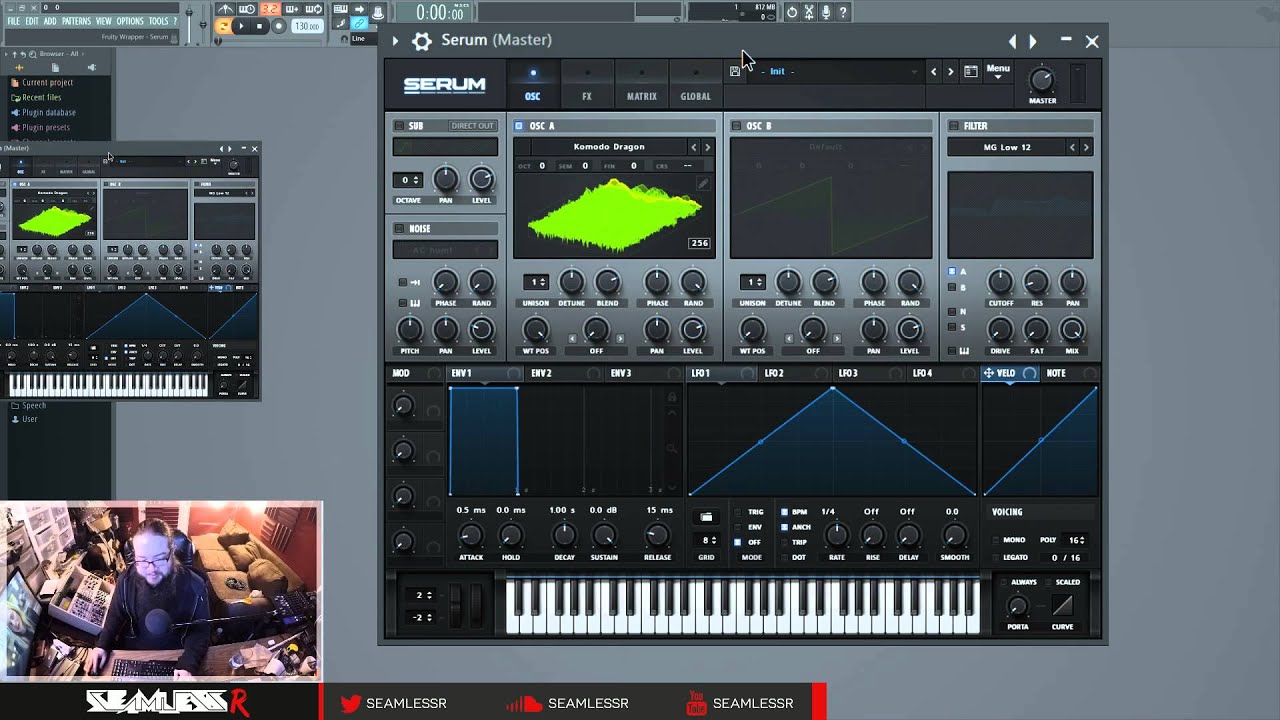
Task: Toggle the FILTER enable checkbox
Action: pos(953,126)
